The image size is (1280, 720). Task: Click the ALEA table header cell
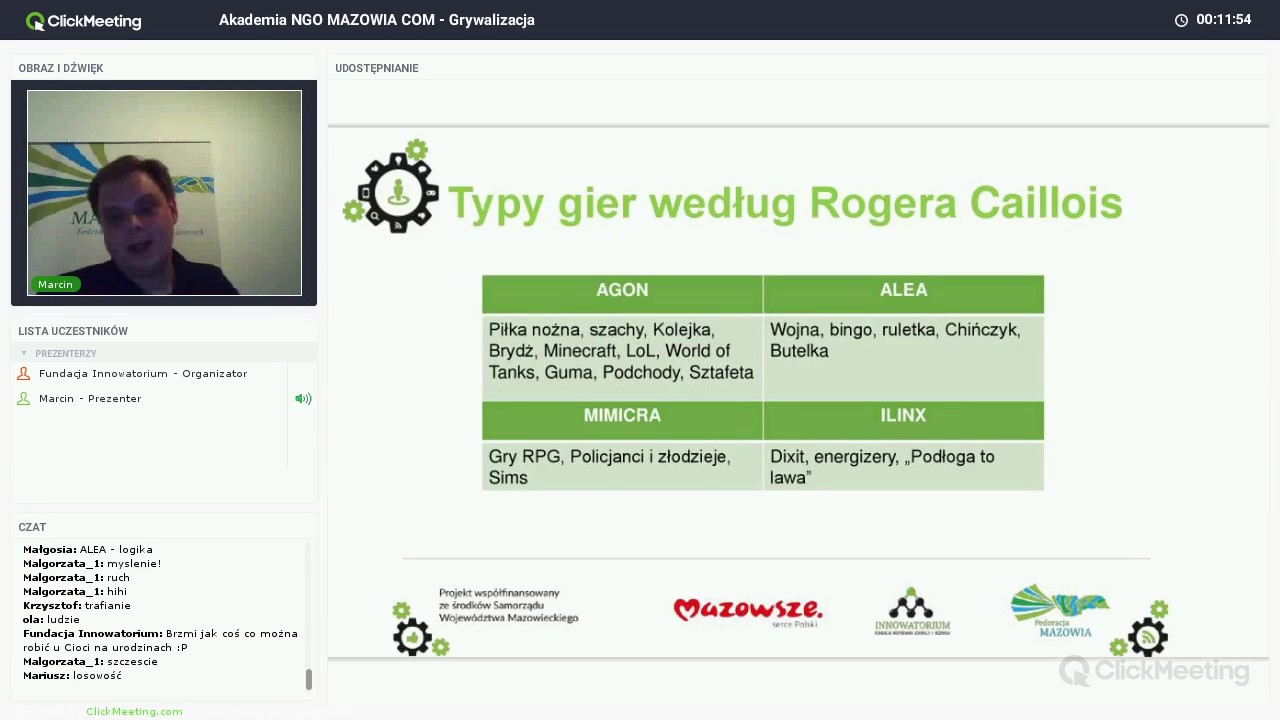[x=904, y=294]
